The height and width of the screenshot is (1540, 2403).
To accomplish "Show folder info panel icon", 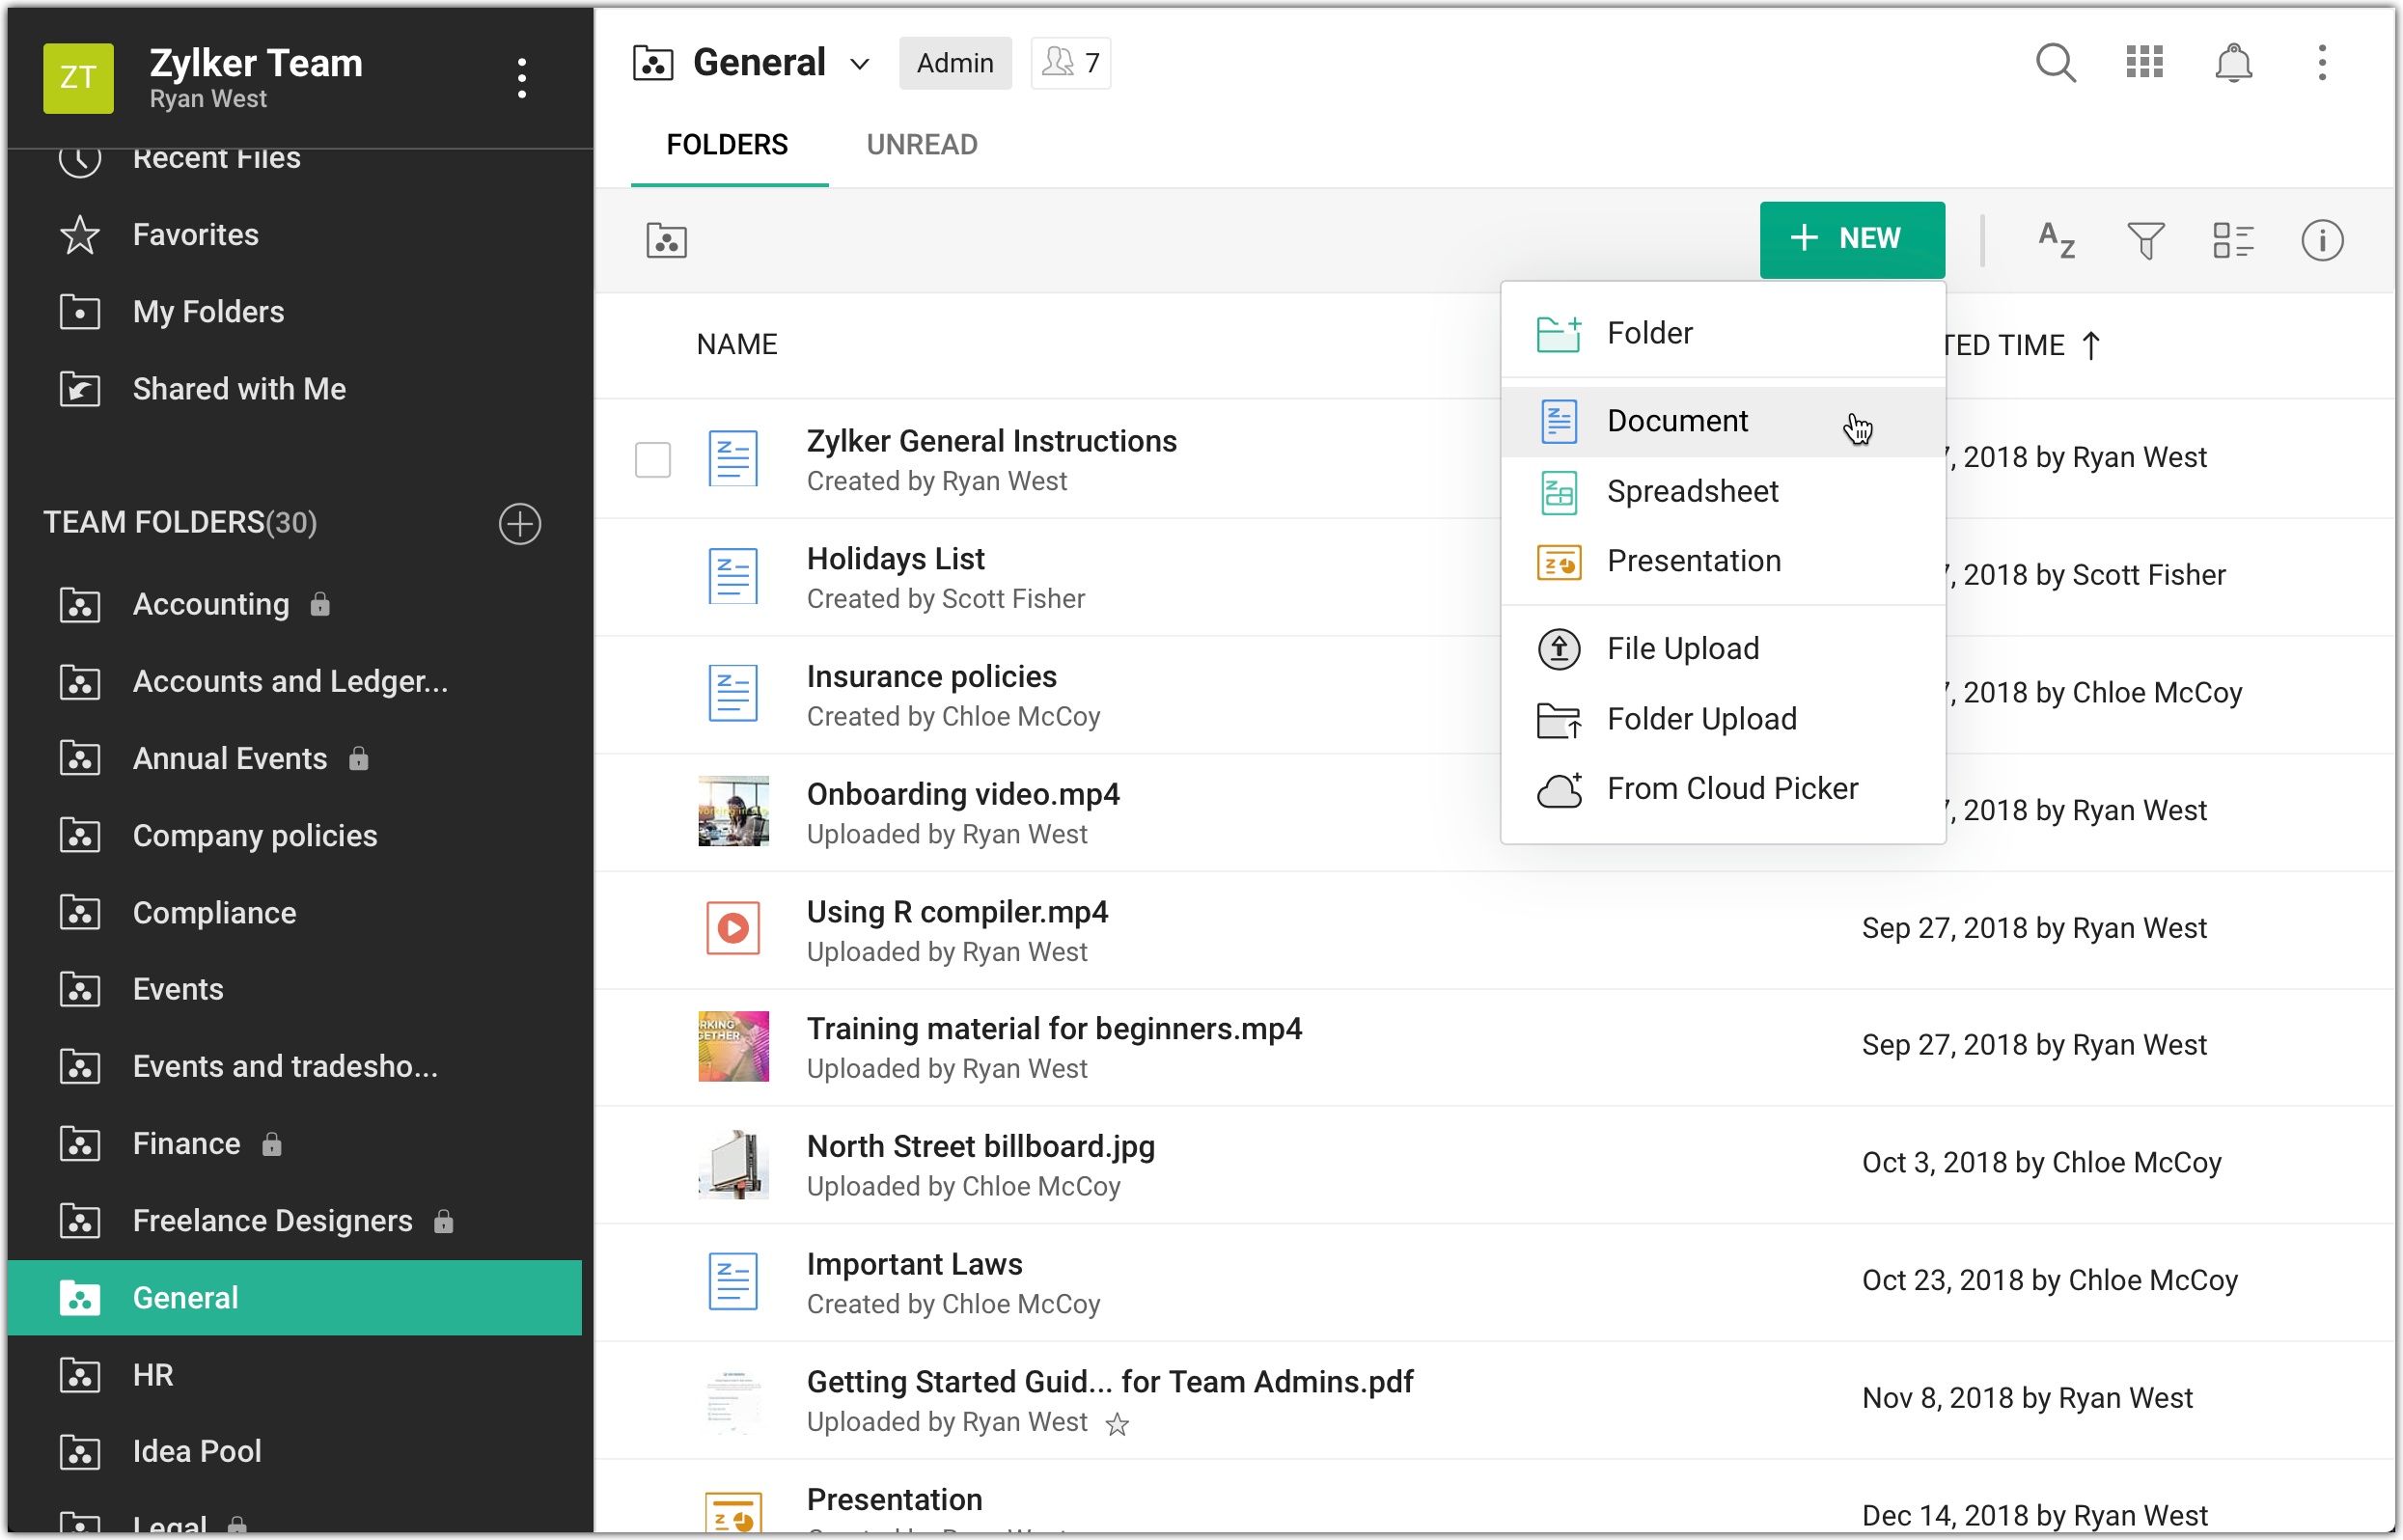I will (2321, 240).
